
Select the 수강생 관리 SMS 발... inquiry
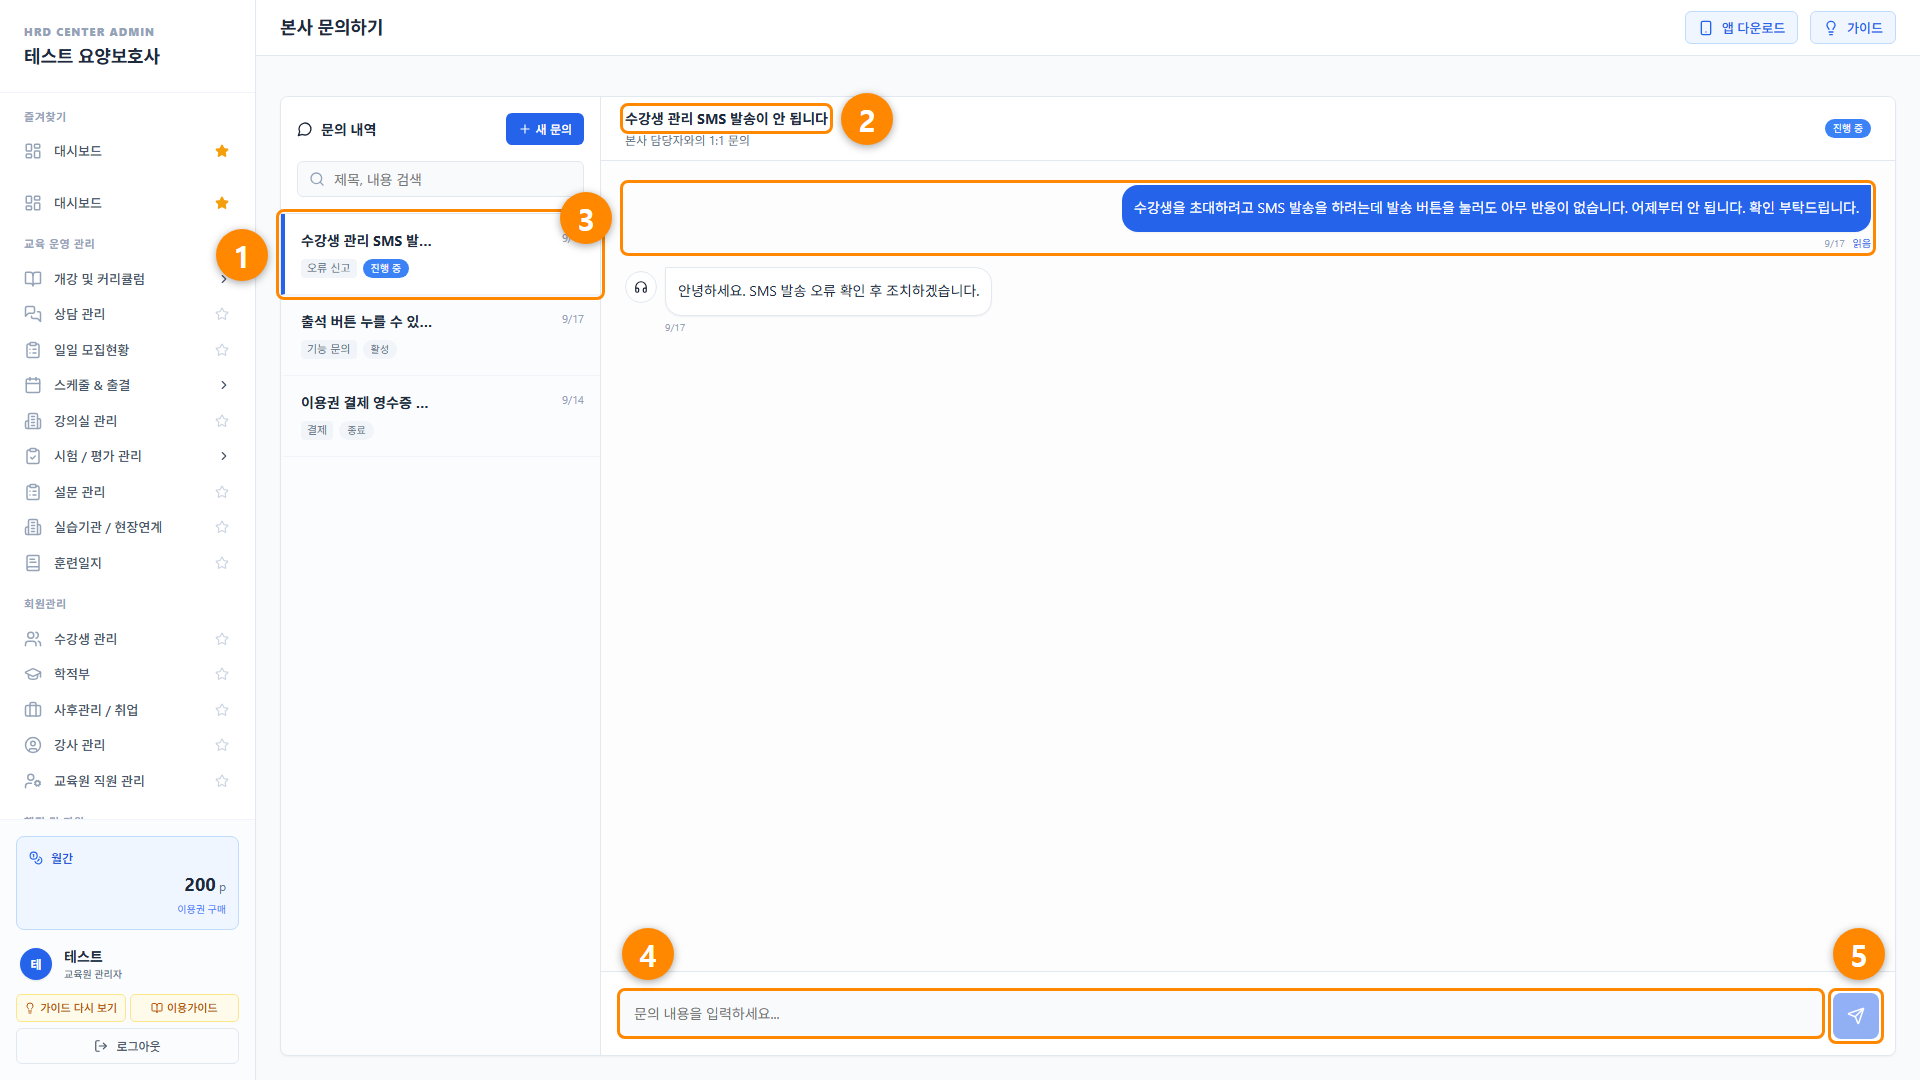click(441, 254)
